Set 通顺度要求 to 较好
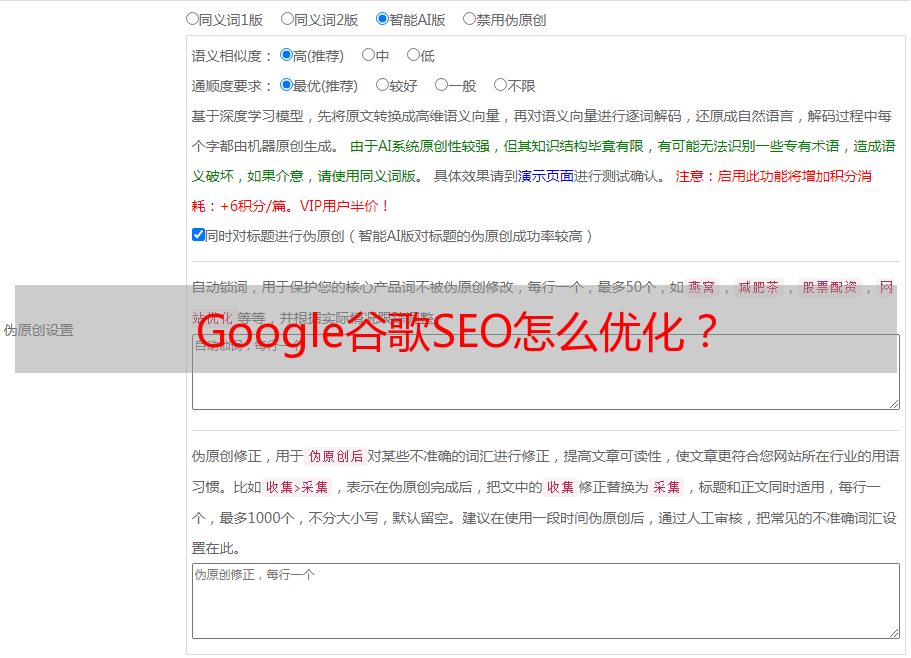 (x=382, y=85)
